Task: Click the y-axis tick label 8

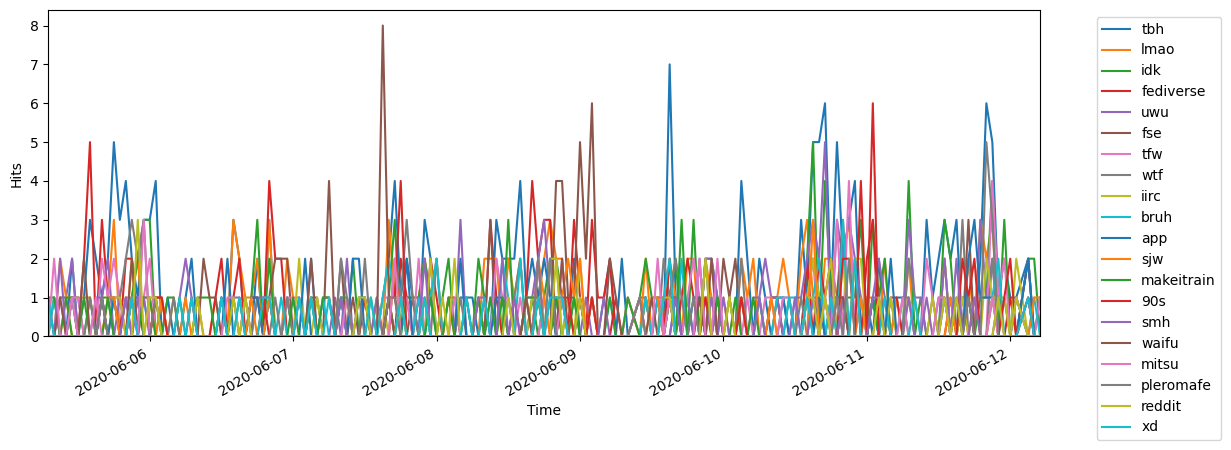Action: coord(33,26)
